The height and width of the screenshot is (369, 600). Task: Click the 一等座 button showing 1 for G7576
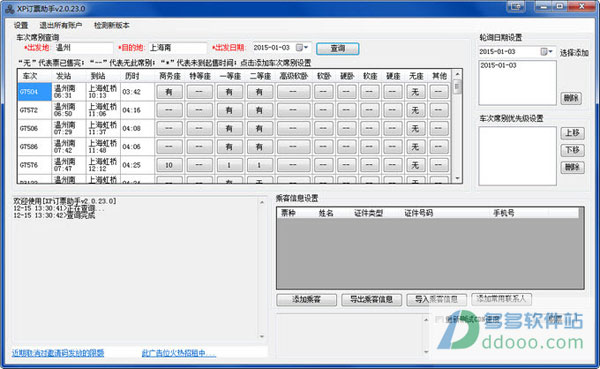[229, 165]
